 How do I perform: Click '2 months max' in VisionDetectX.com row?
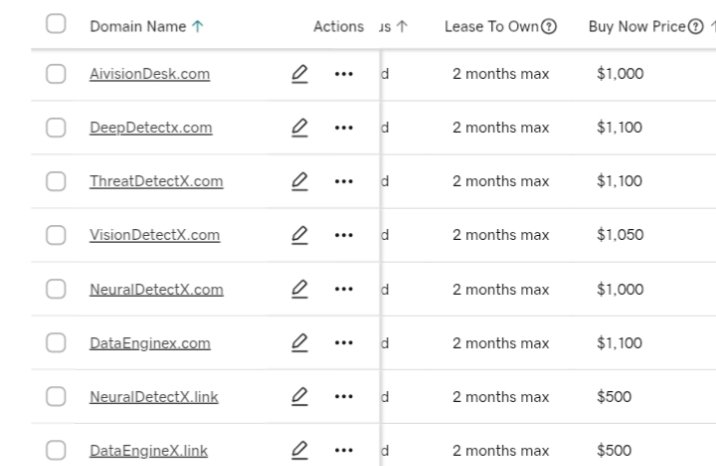(501, 236)
